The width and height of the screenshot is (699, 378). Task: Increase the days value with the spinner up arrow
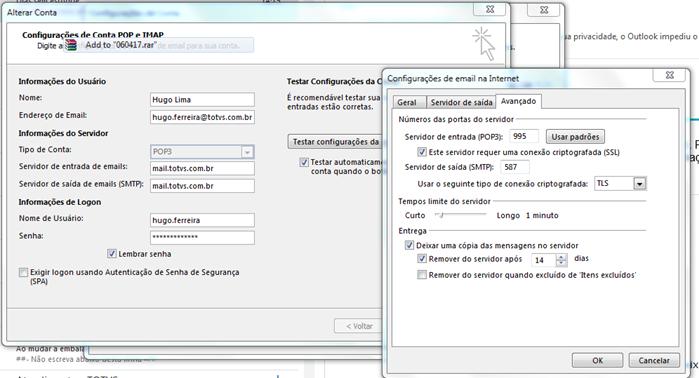pyautogui.click(x=562, y=257)
